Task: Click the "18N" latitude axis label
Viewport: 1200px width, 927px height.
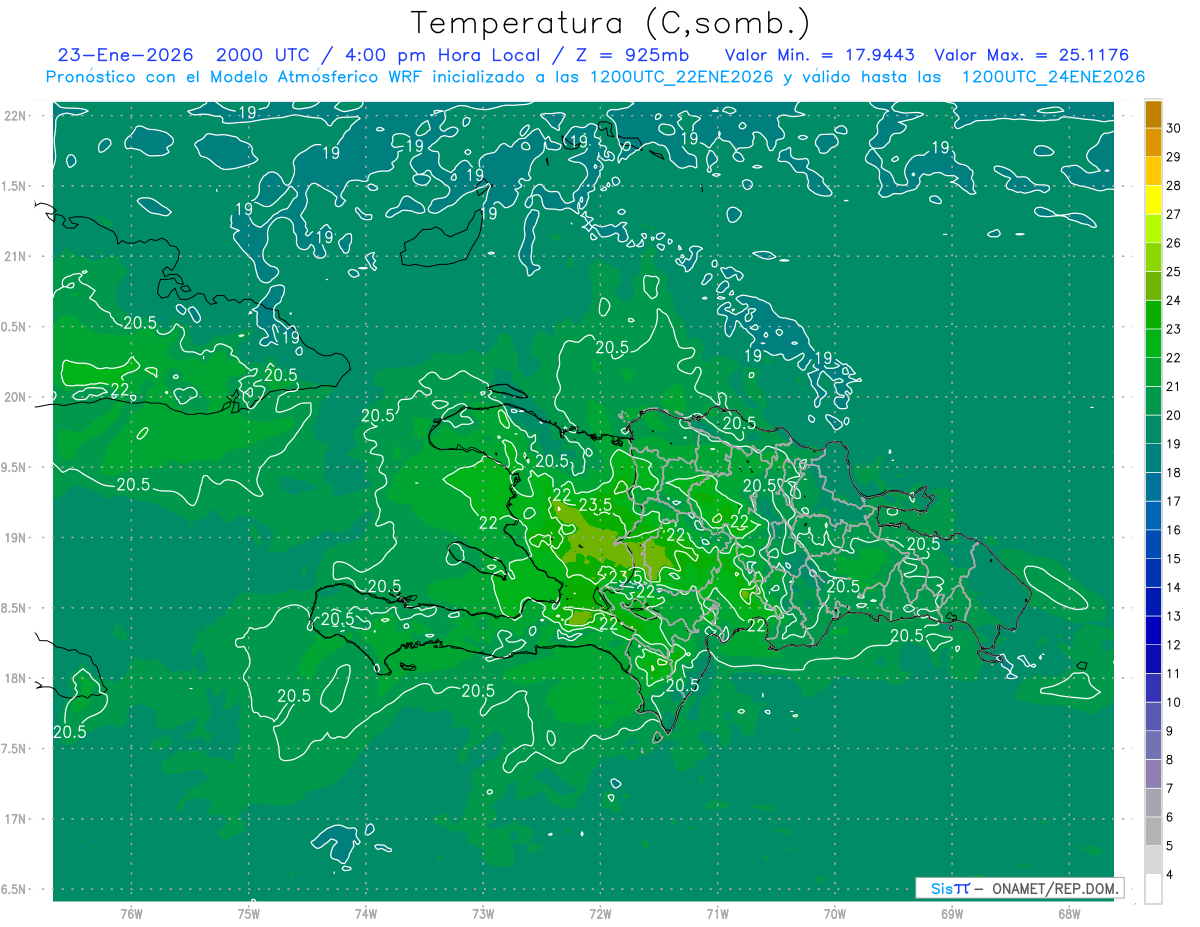Action: click(16, 678)
